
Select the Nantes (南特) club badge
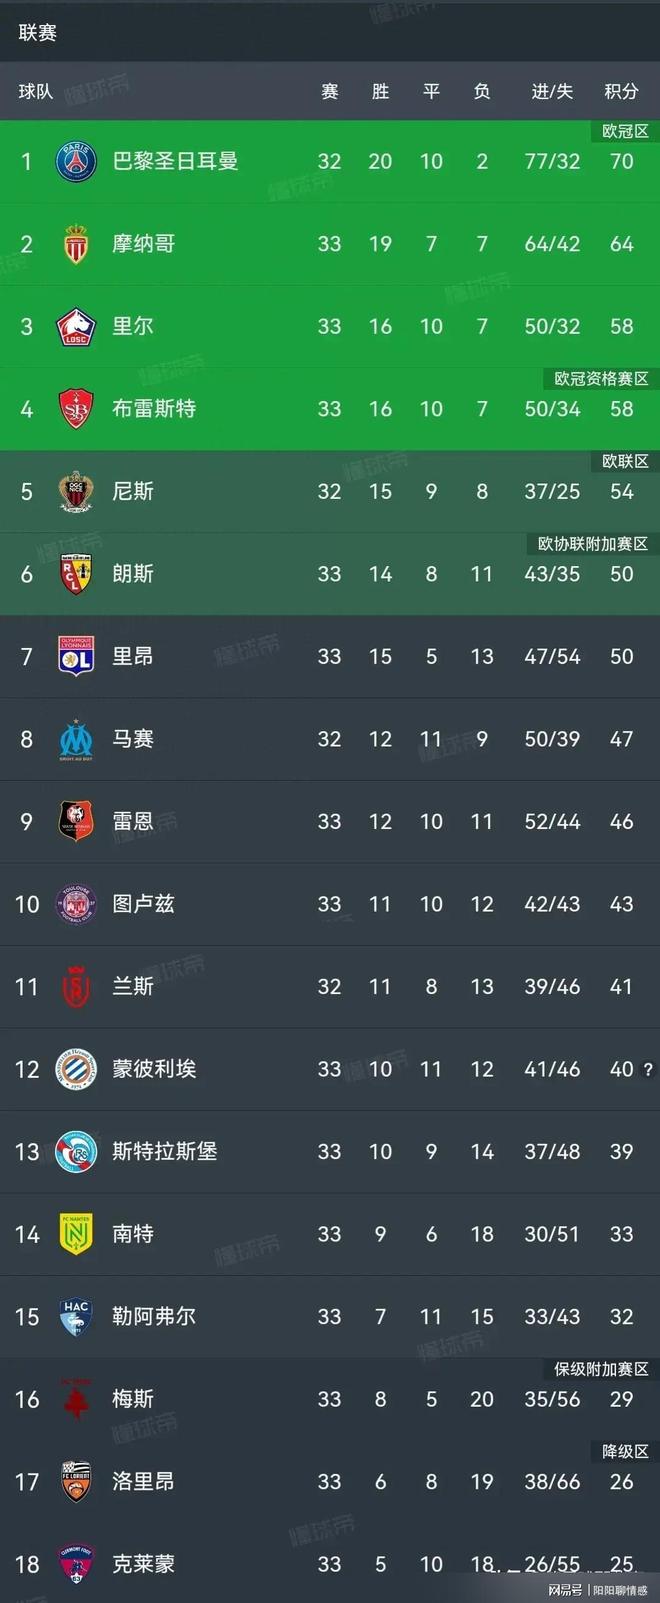(75, 1234)
